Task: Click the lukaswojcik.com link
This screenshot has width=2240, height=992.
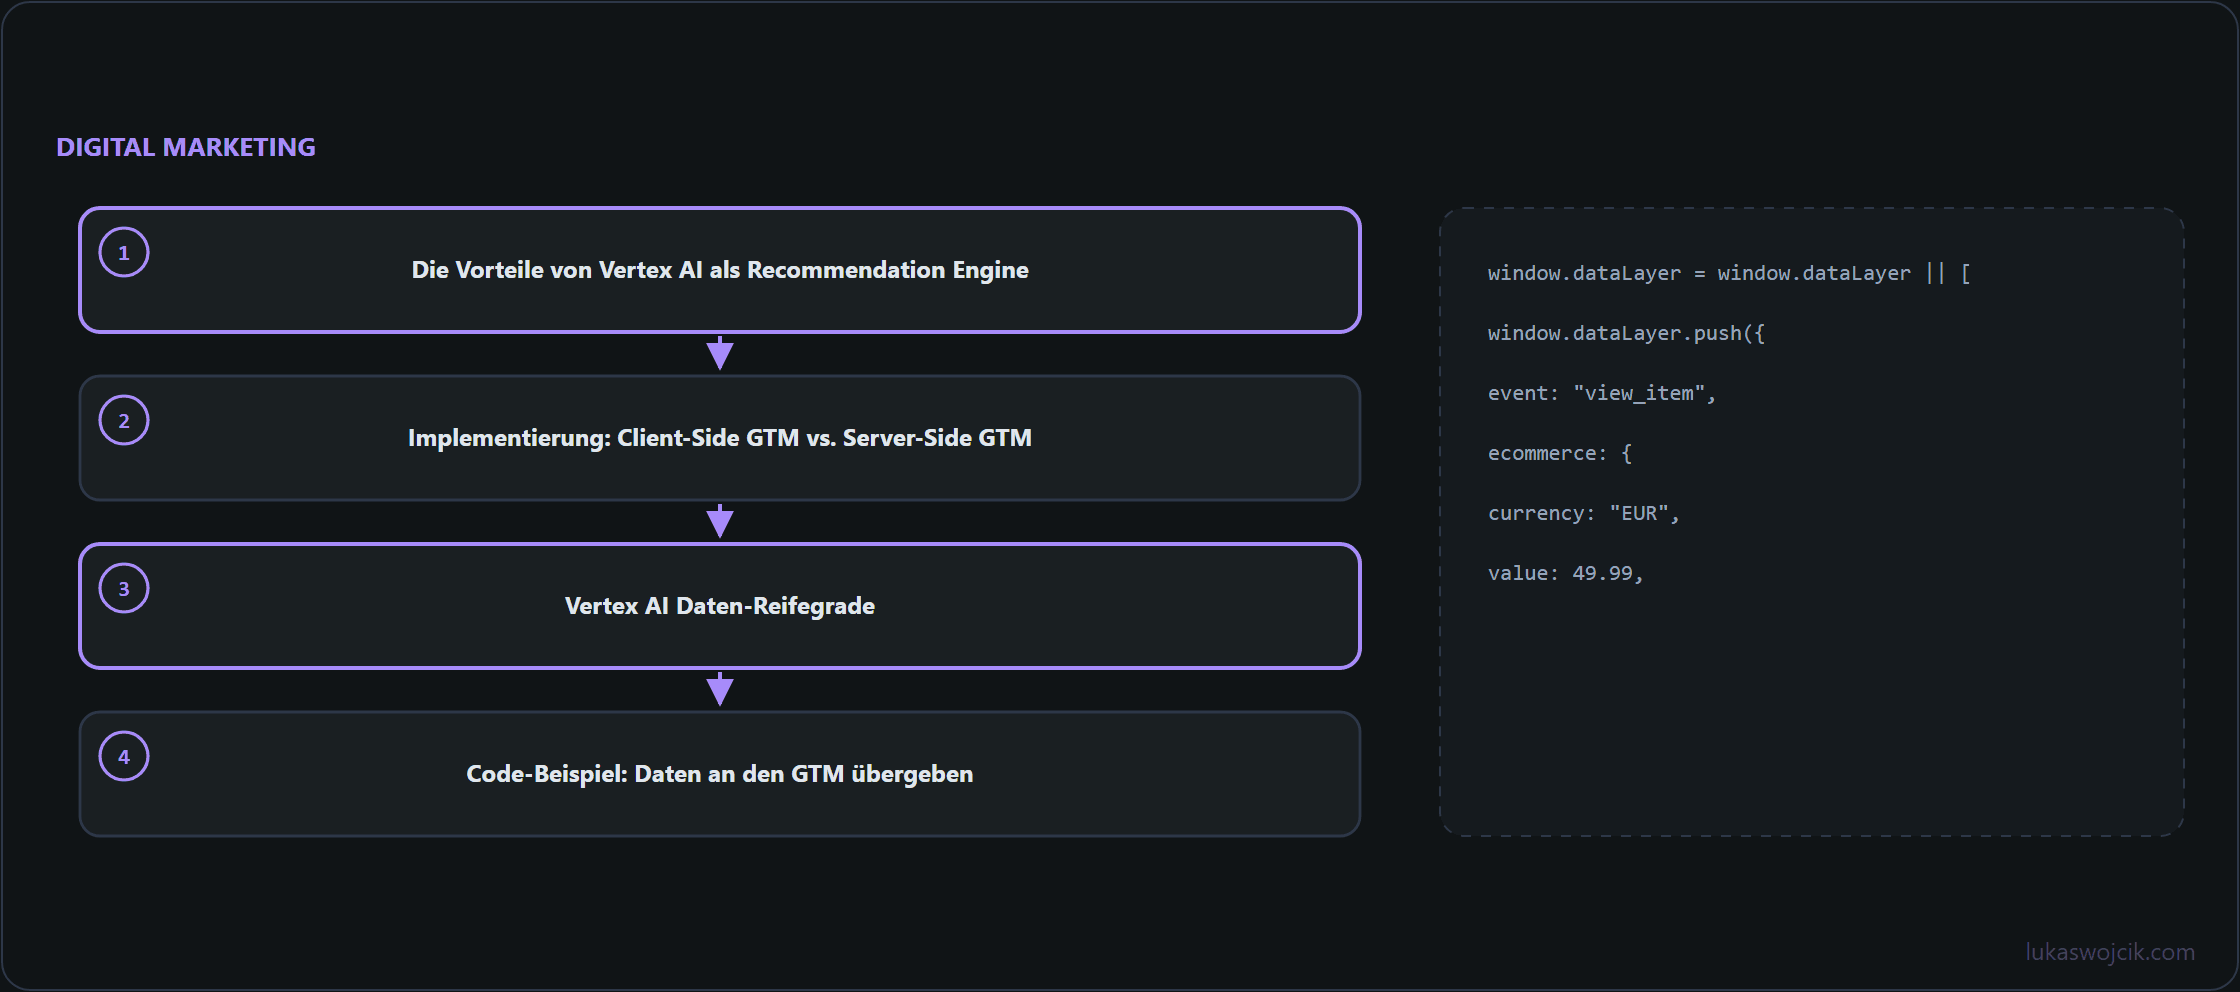Action: point(2110,952)
